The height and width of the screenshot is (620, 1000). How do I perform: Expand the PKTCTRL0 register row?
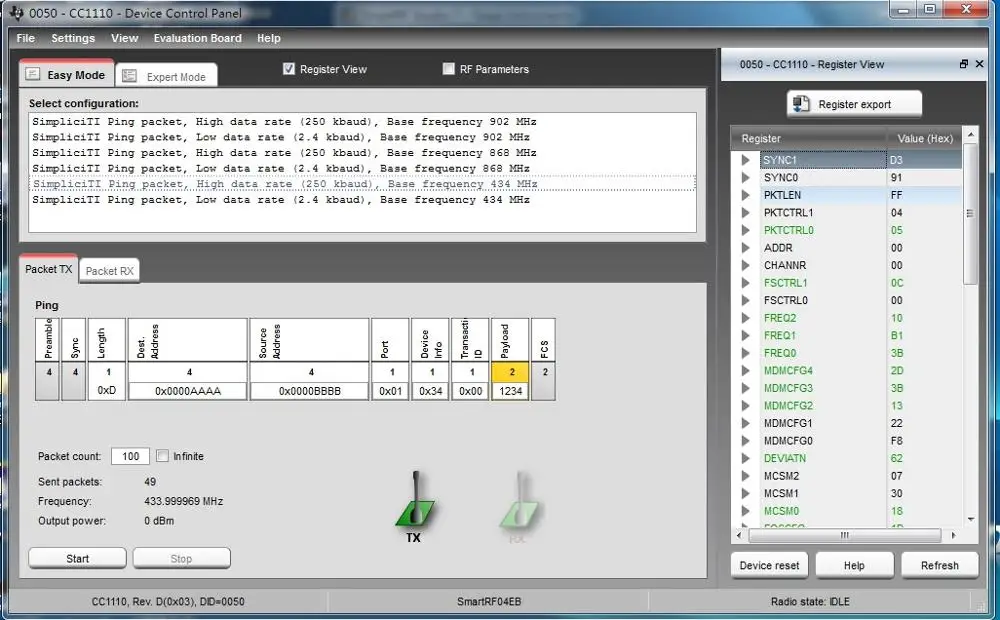click(746, 230)
